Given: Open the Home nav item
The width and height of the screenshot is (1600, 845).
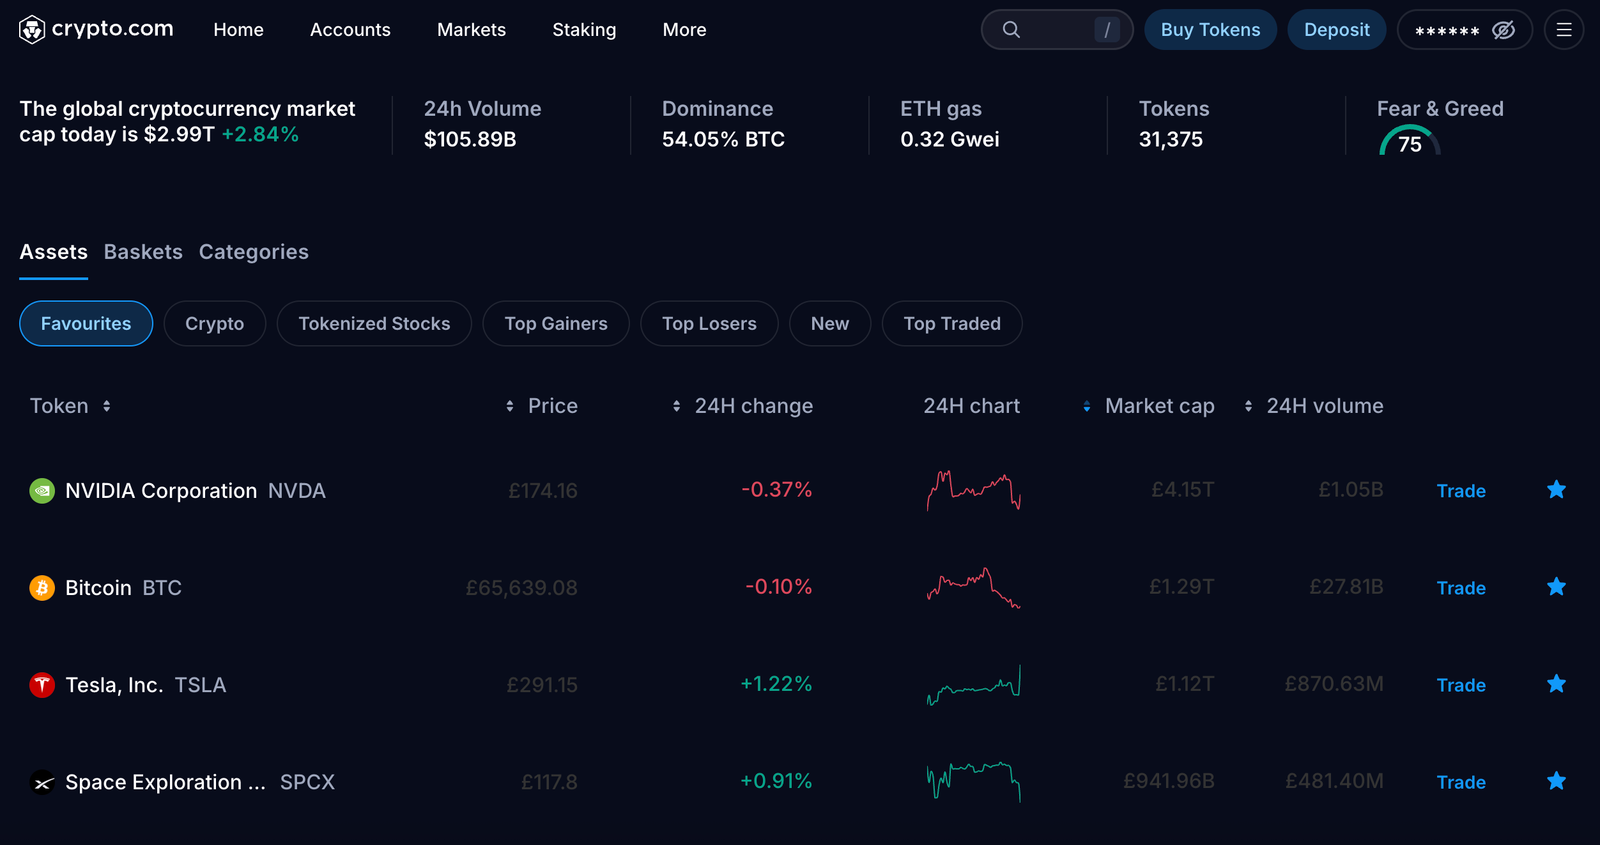Looking at the screenshot, I should (238, 30).
